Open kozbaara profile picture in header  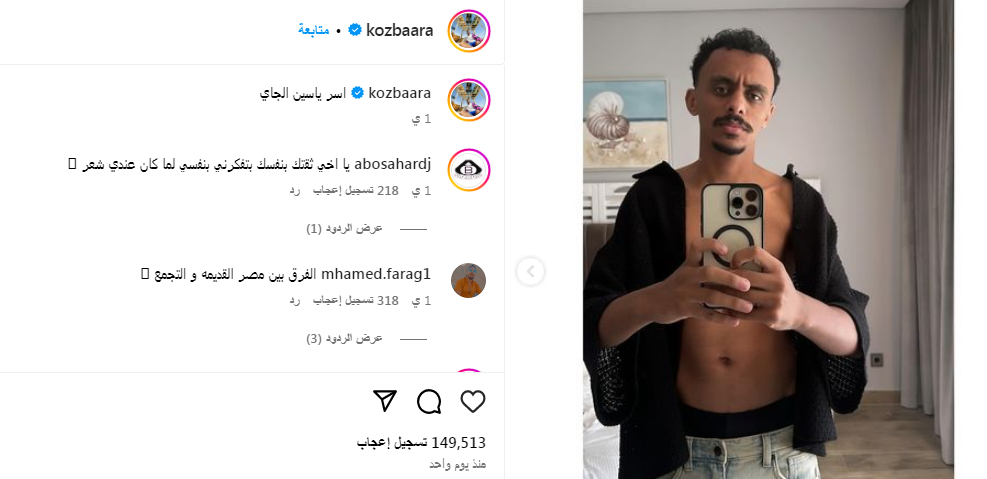pos(469,31)
